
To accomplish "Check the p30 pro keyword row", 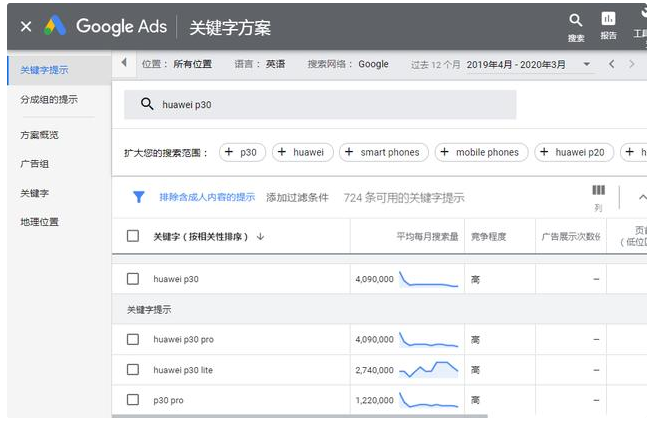I will [x=133, y=400].
